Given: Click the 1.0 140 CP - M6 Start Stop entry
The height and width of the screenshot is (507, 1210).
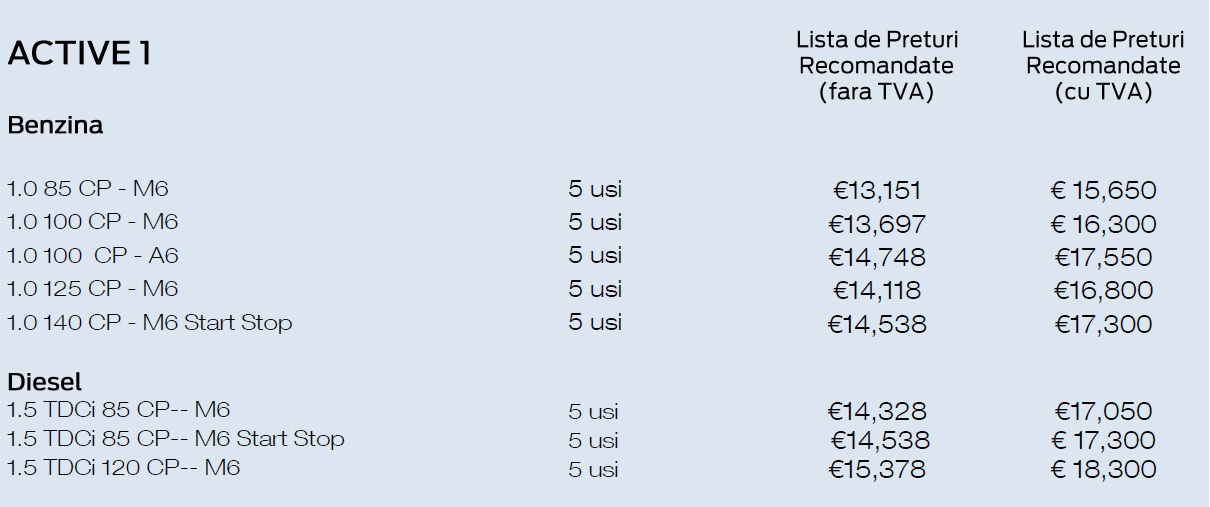Looking at the screenshot, I should coord(149,323).
